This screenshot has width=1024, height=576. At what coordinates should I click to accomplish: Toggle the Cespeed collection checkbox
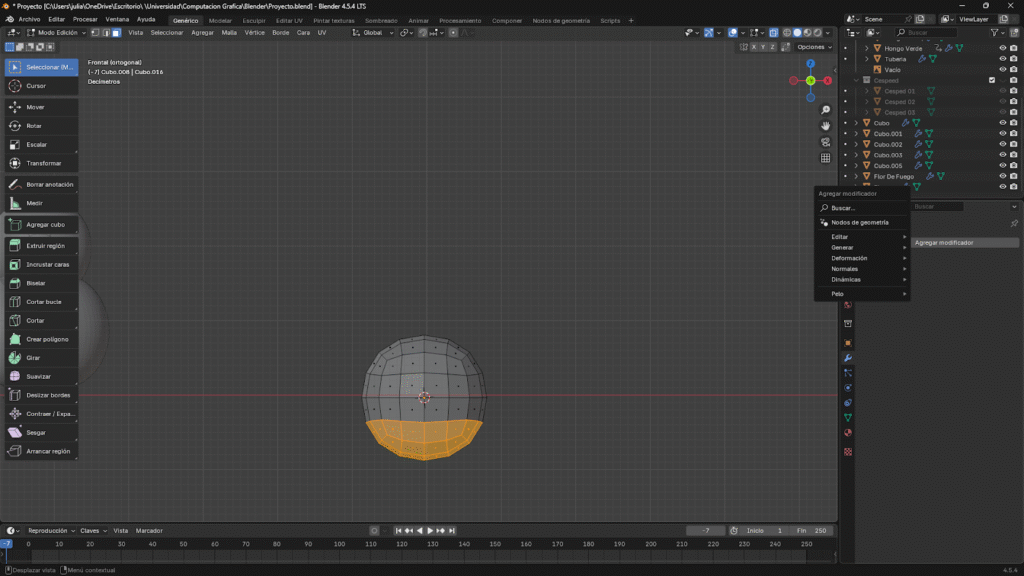(992, 80)
